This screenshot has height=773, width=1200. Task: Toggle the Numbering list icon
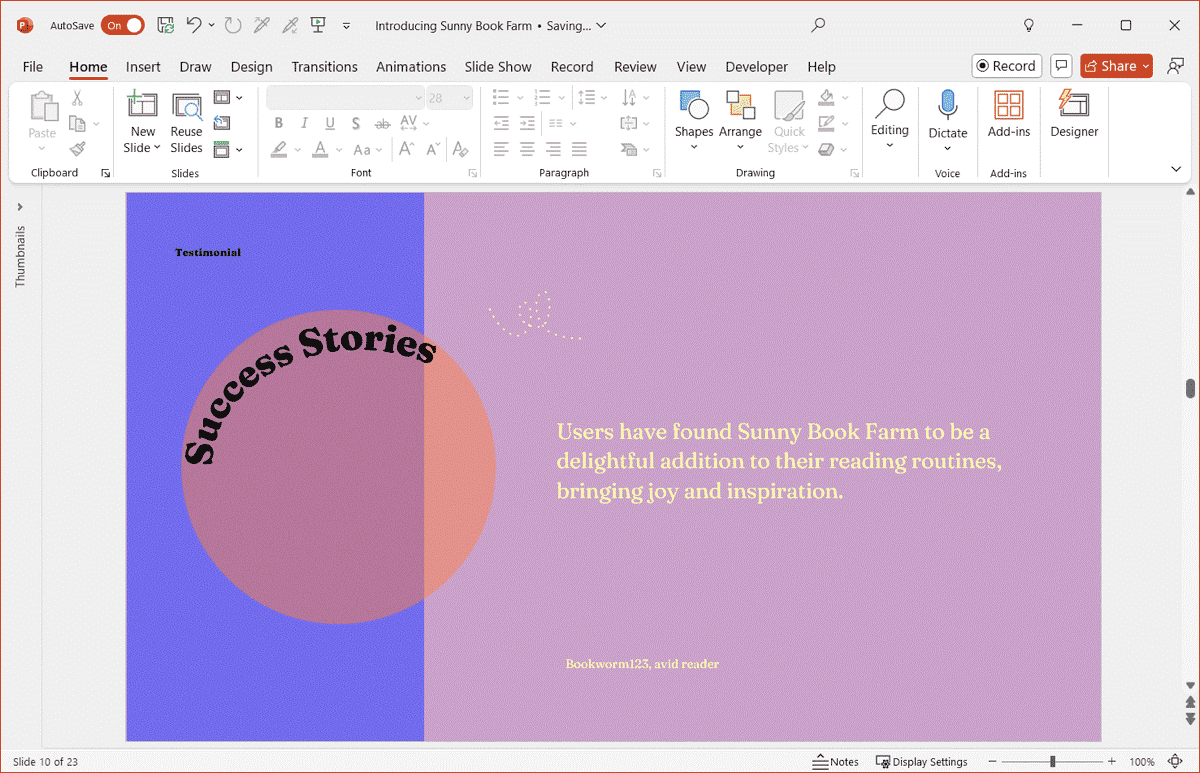[542, 98]
